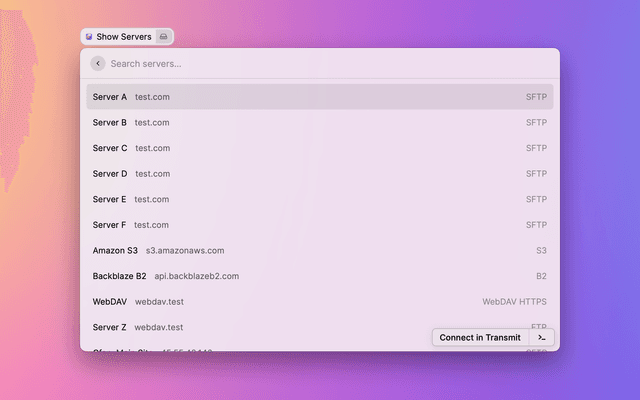640x400 pixels.
Task: Focus the Search servers input field
Action: click(x=300, y=64)
